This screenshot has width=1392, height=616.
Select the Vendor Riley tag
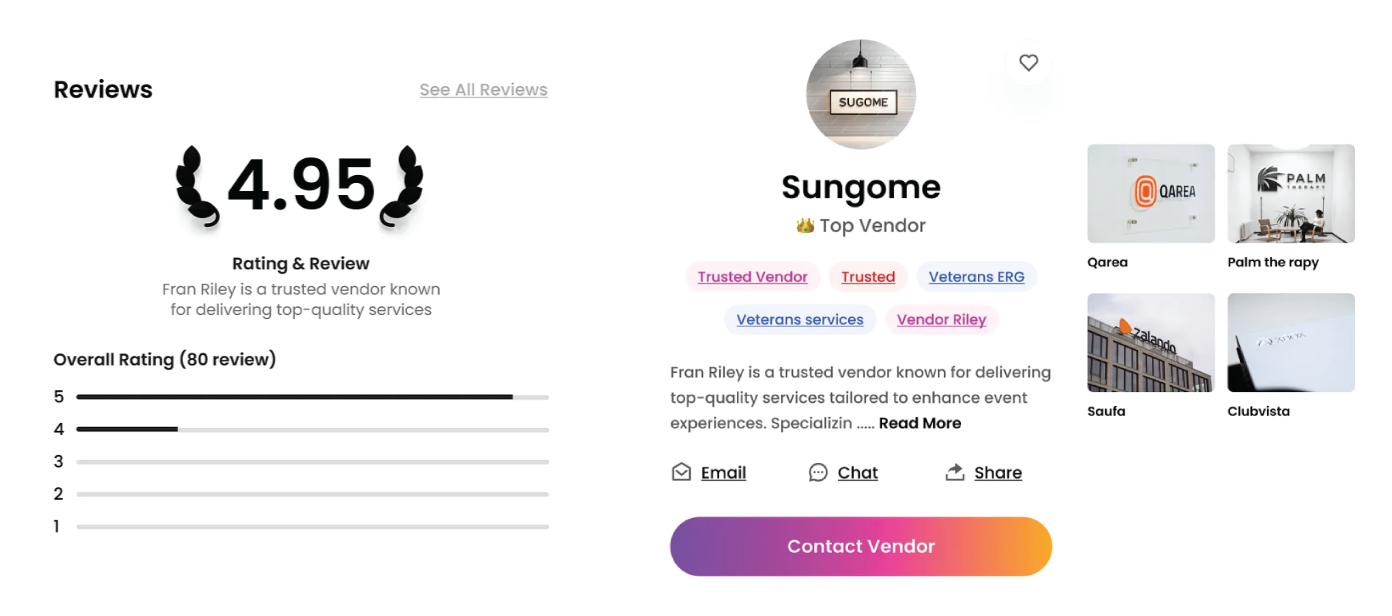tap(941, 320)
